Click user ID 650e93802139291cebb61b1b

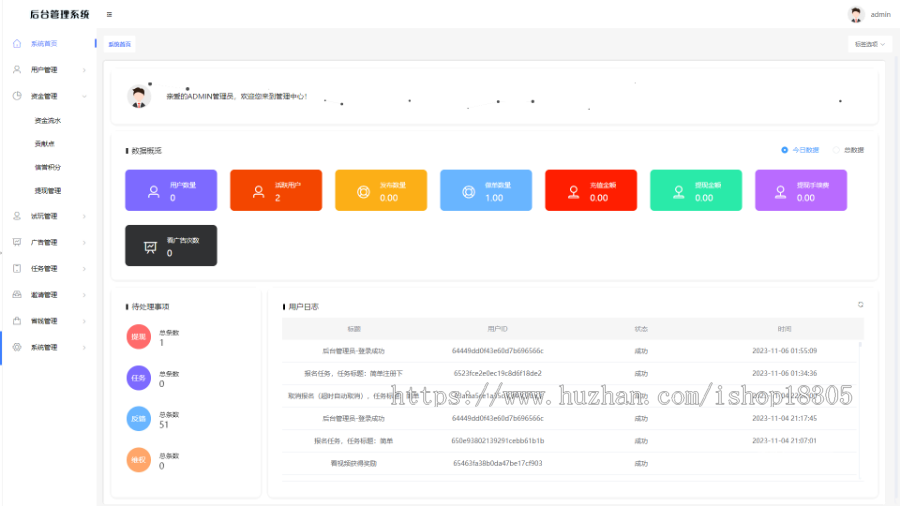click(x=497, y=441)
